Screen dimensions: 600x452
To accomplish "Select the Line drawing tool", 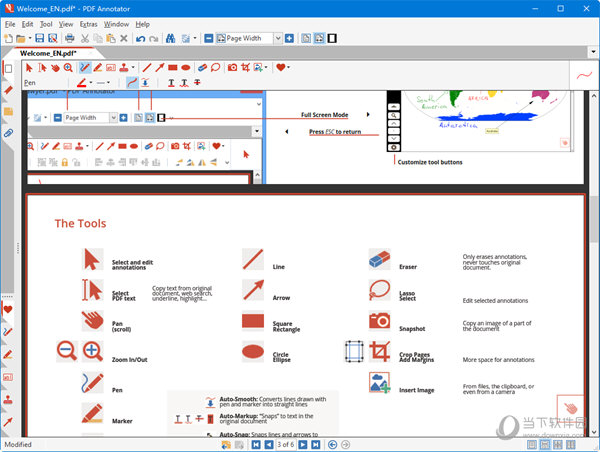I will (x=147, y=68).
